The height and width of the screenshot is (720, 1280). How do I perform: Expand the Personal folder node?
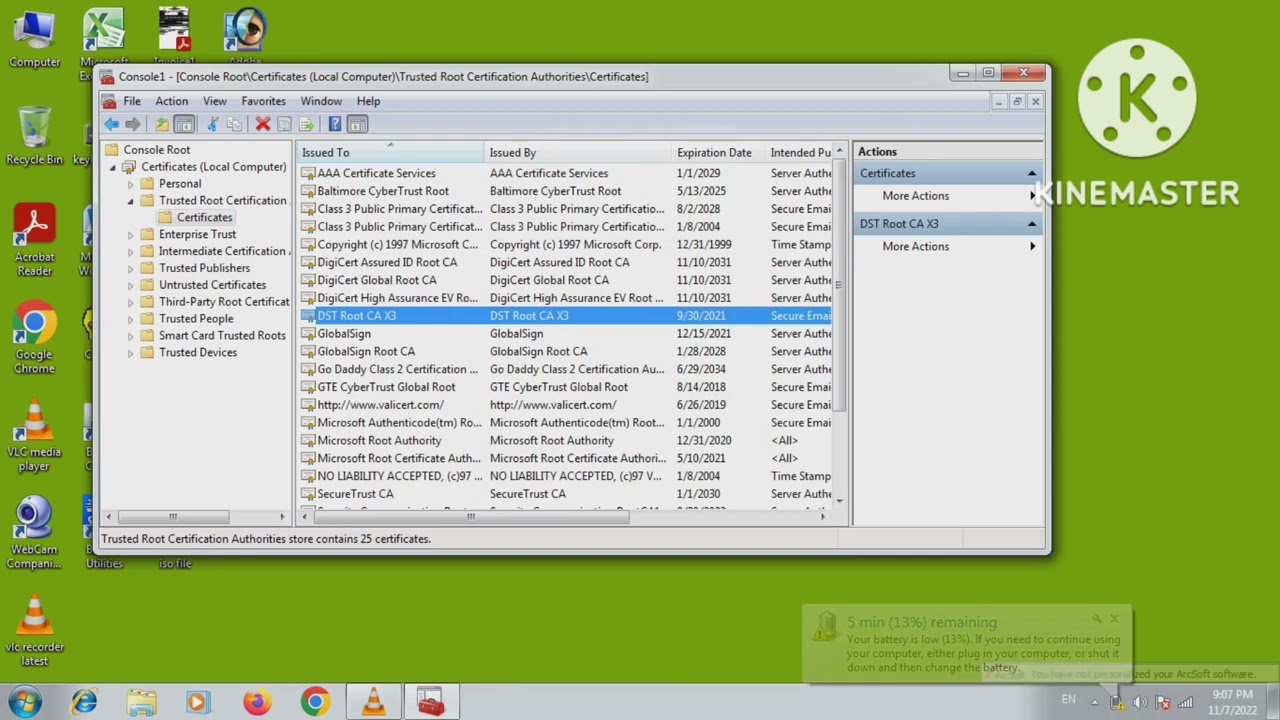pos(130,184)
